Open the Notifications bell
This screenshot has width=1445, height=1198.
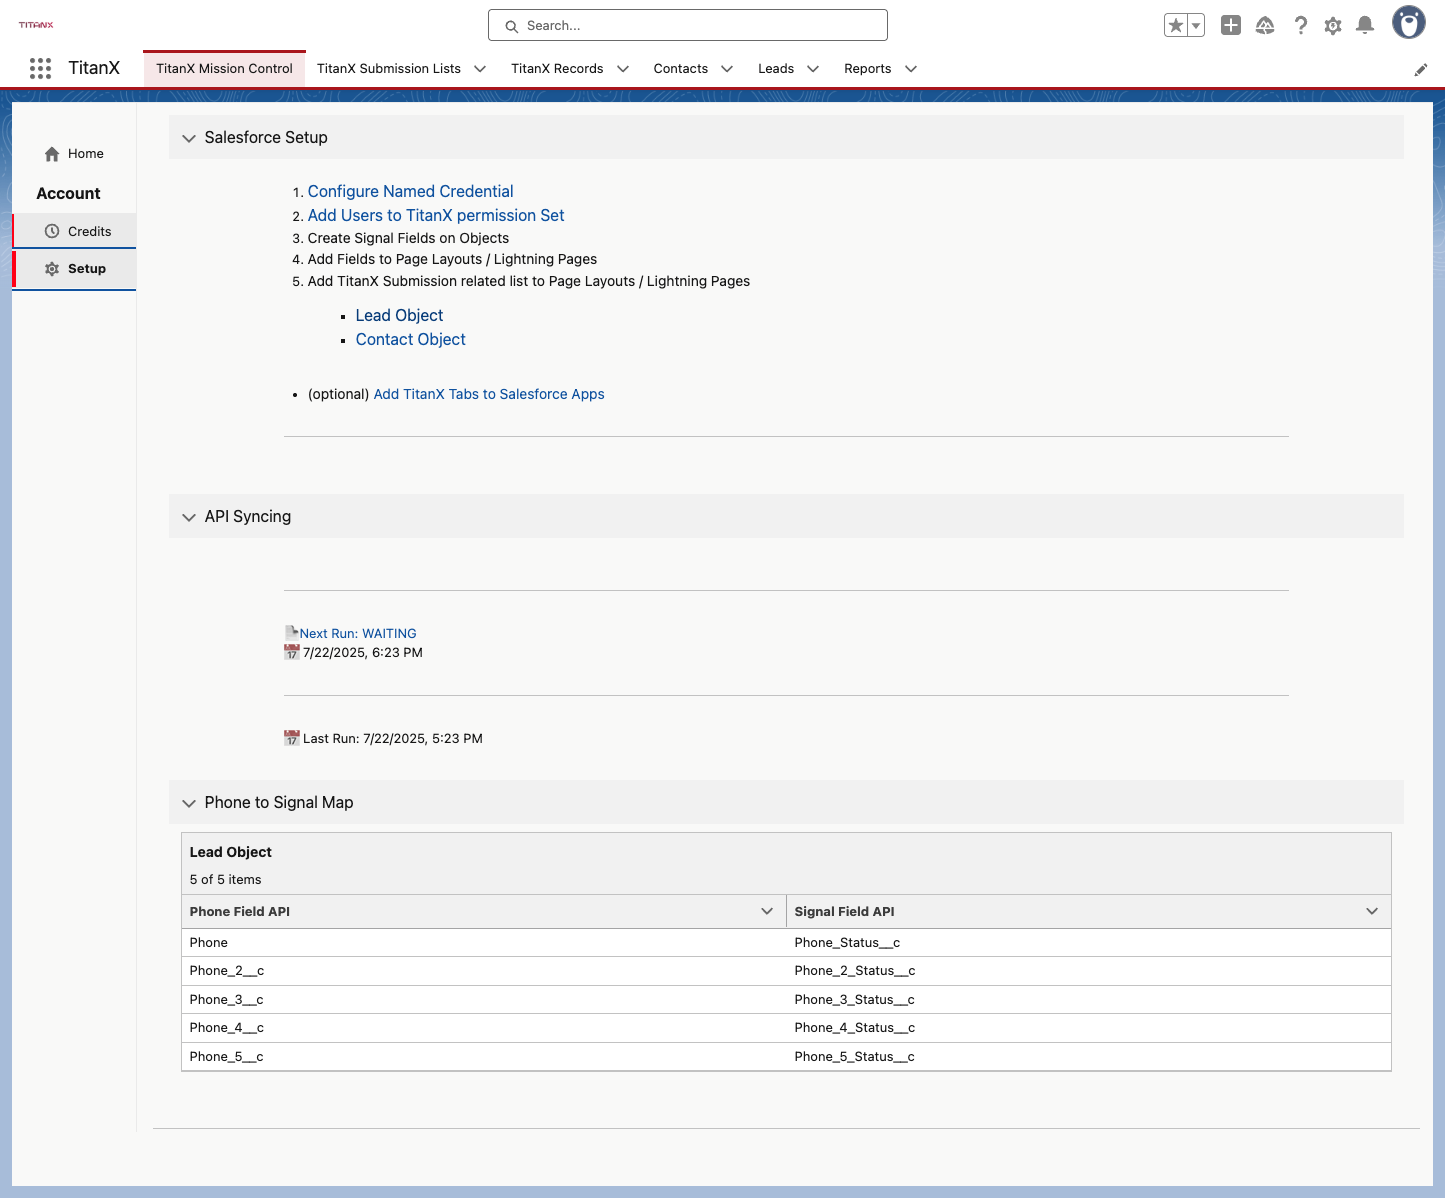point(1365,26)
